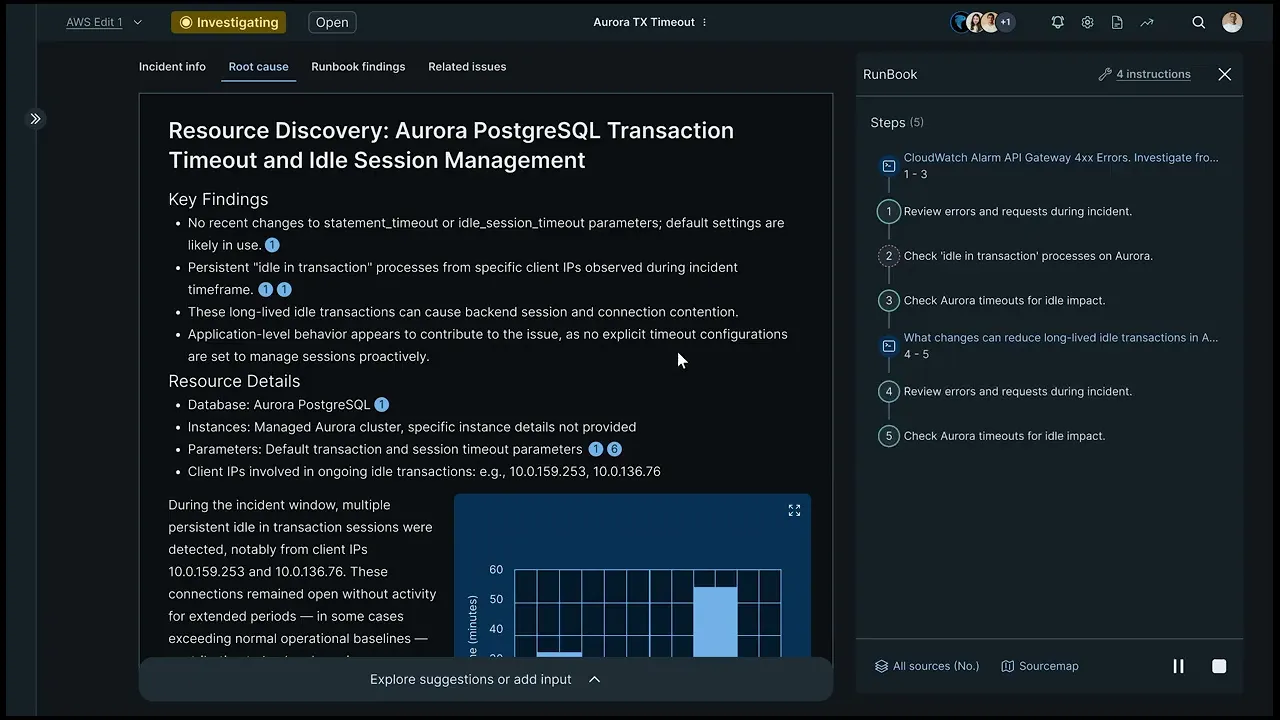This screenshot has height=720, width=1280.
Task: Open the settings gear icon
Action: [x=1087, y=22]
